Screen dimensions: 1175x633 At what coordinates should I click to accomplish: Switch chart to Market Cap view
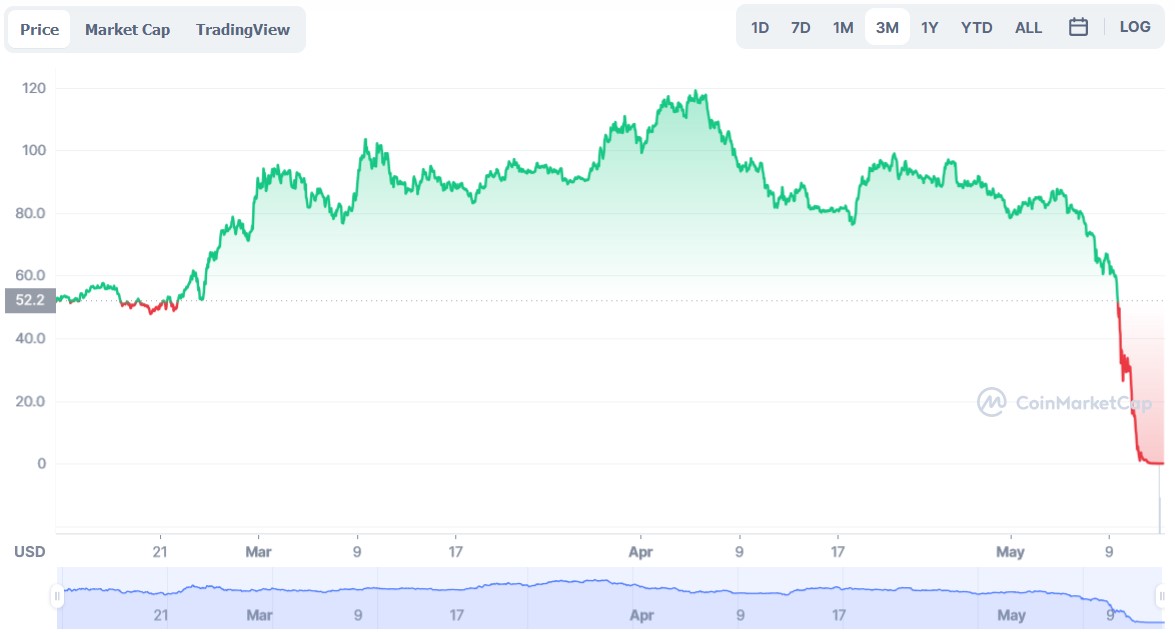pyautogui.click(x=128, y=29)
